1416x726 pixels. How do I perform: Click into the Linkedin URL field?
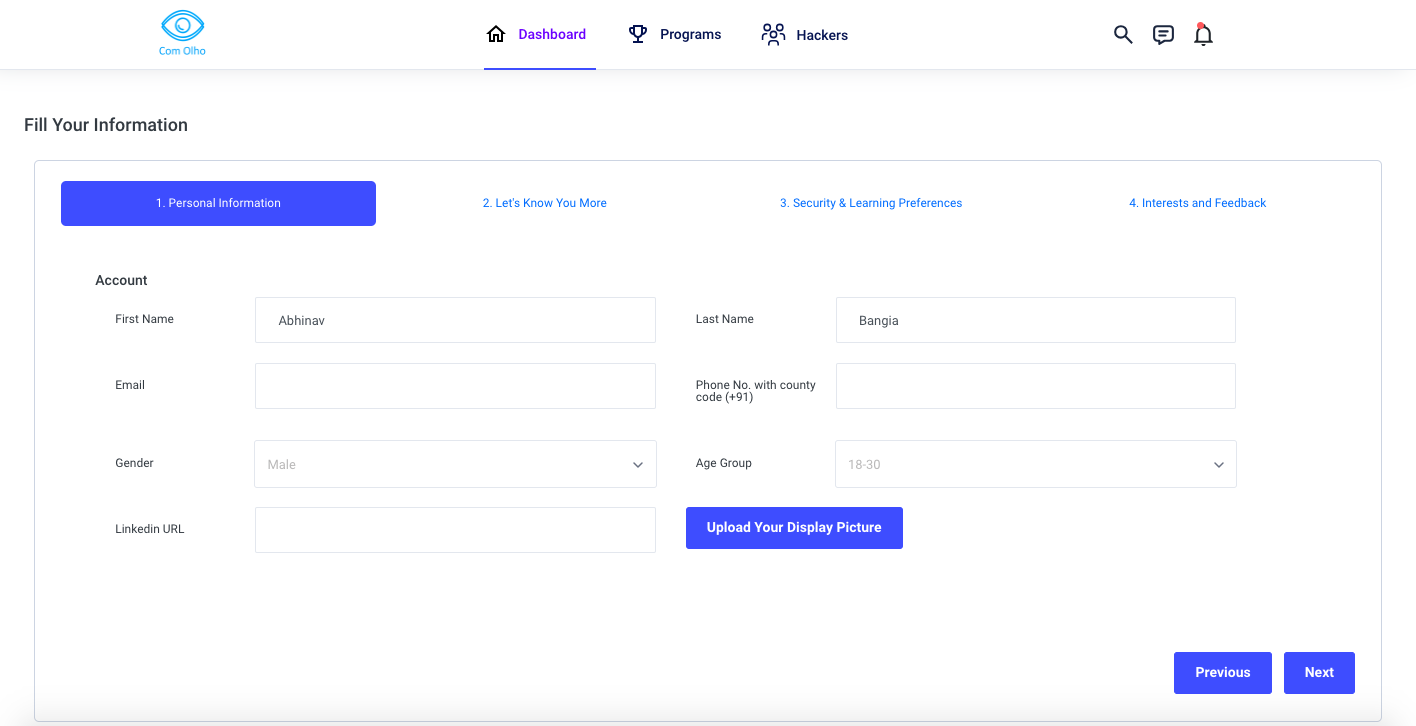point(455,530)
